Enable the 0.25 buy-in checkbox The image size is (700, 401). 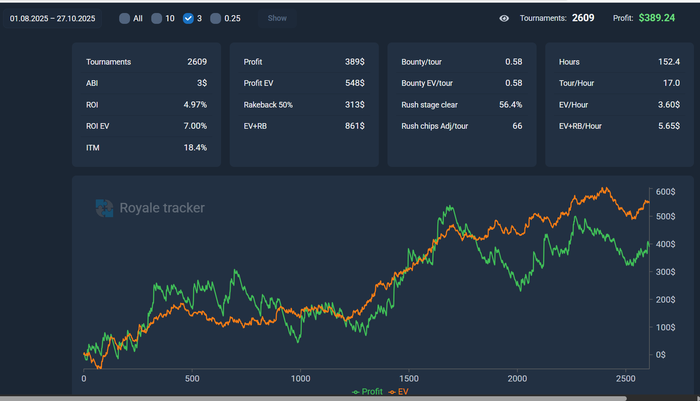click(215, 18)
